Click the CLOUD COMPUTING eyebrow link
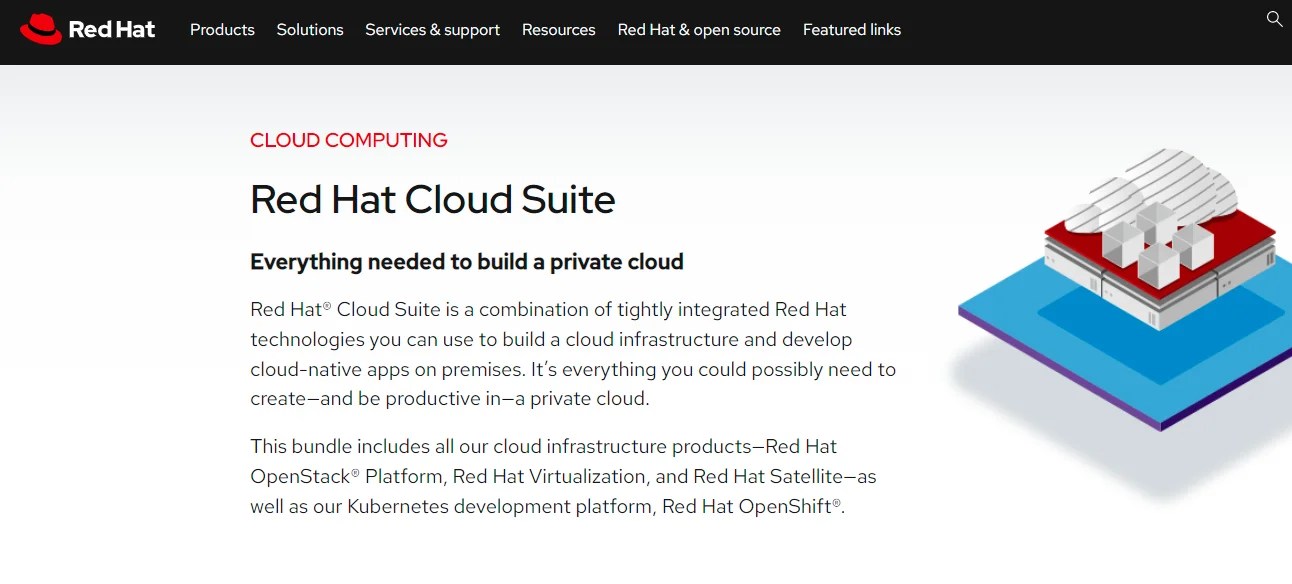 click(x=348, y=140)
